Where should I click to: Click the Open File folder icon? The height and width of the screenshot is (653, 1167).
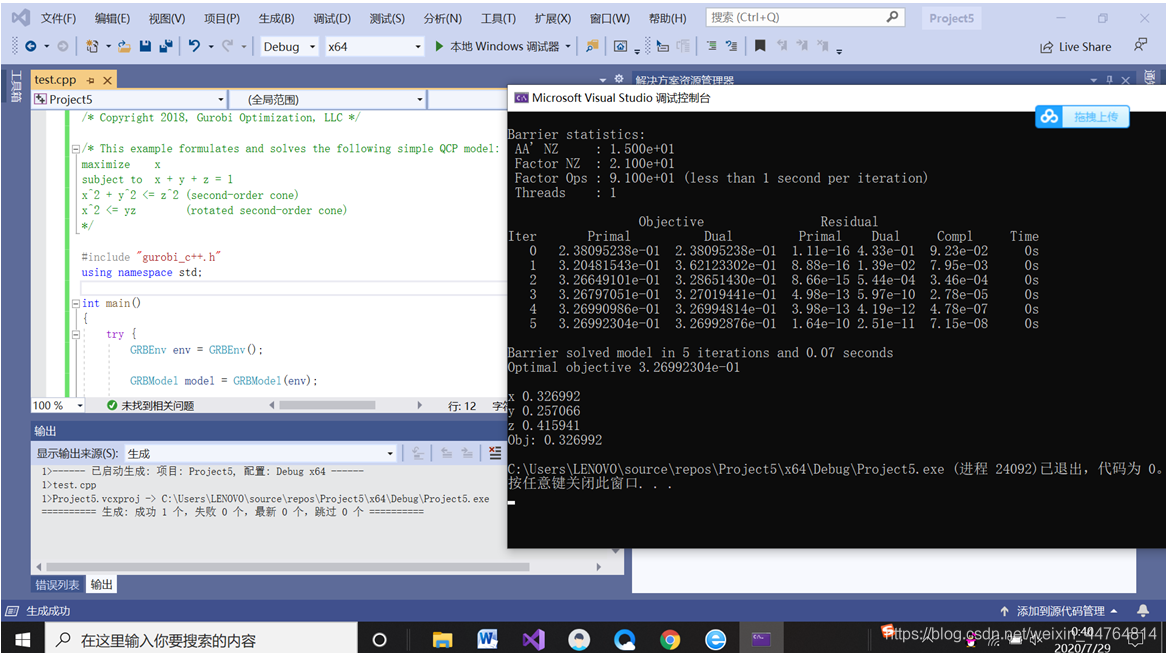124,46
